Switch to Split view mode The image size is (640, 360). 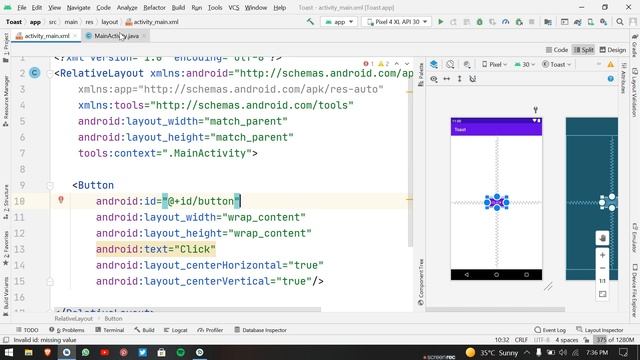(584, 50)
